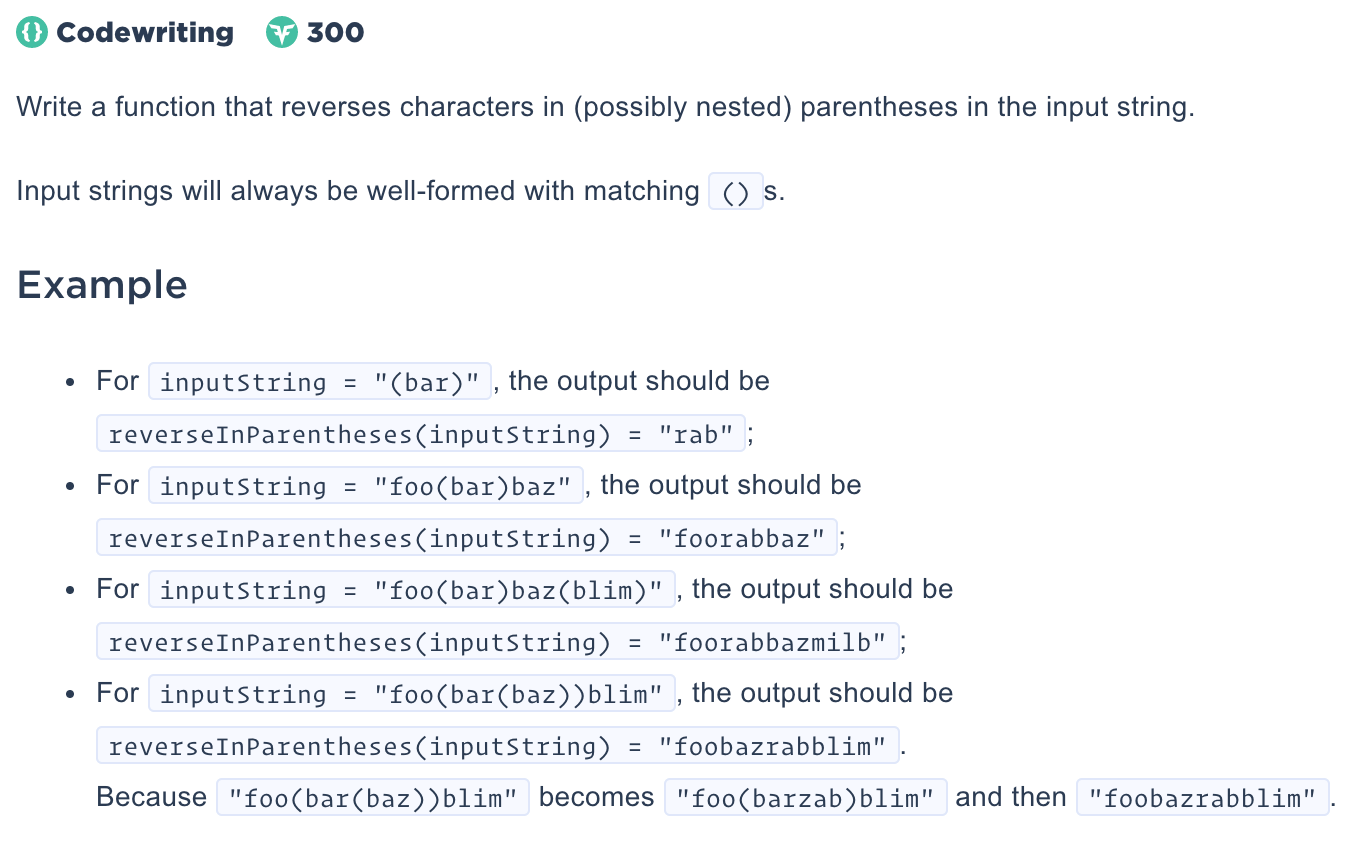Click the Codewriting heading label
The height and width of the screenshot is (850, 1368).
[145, 33]
